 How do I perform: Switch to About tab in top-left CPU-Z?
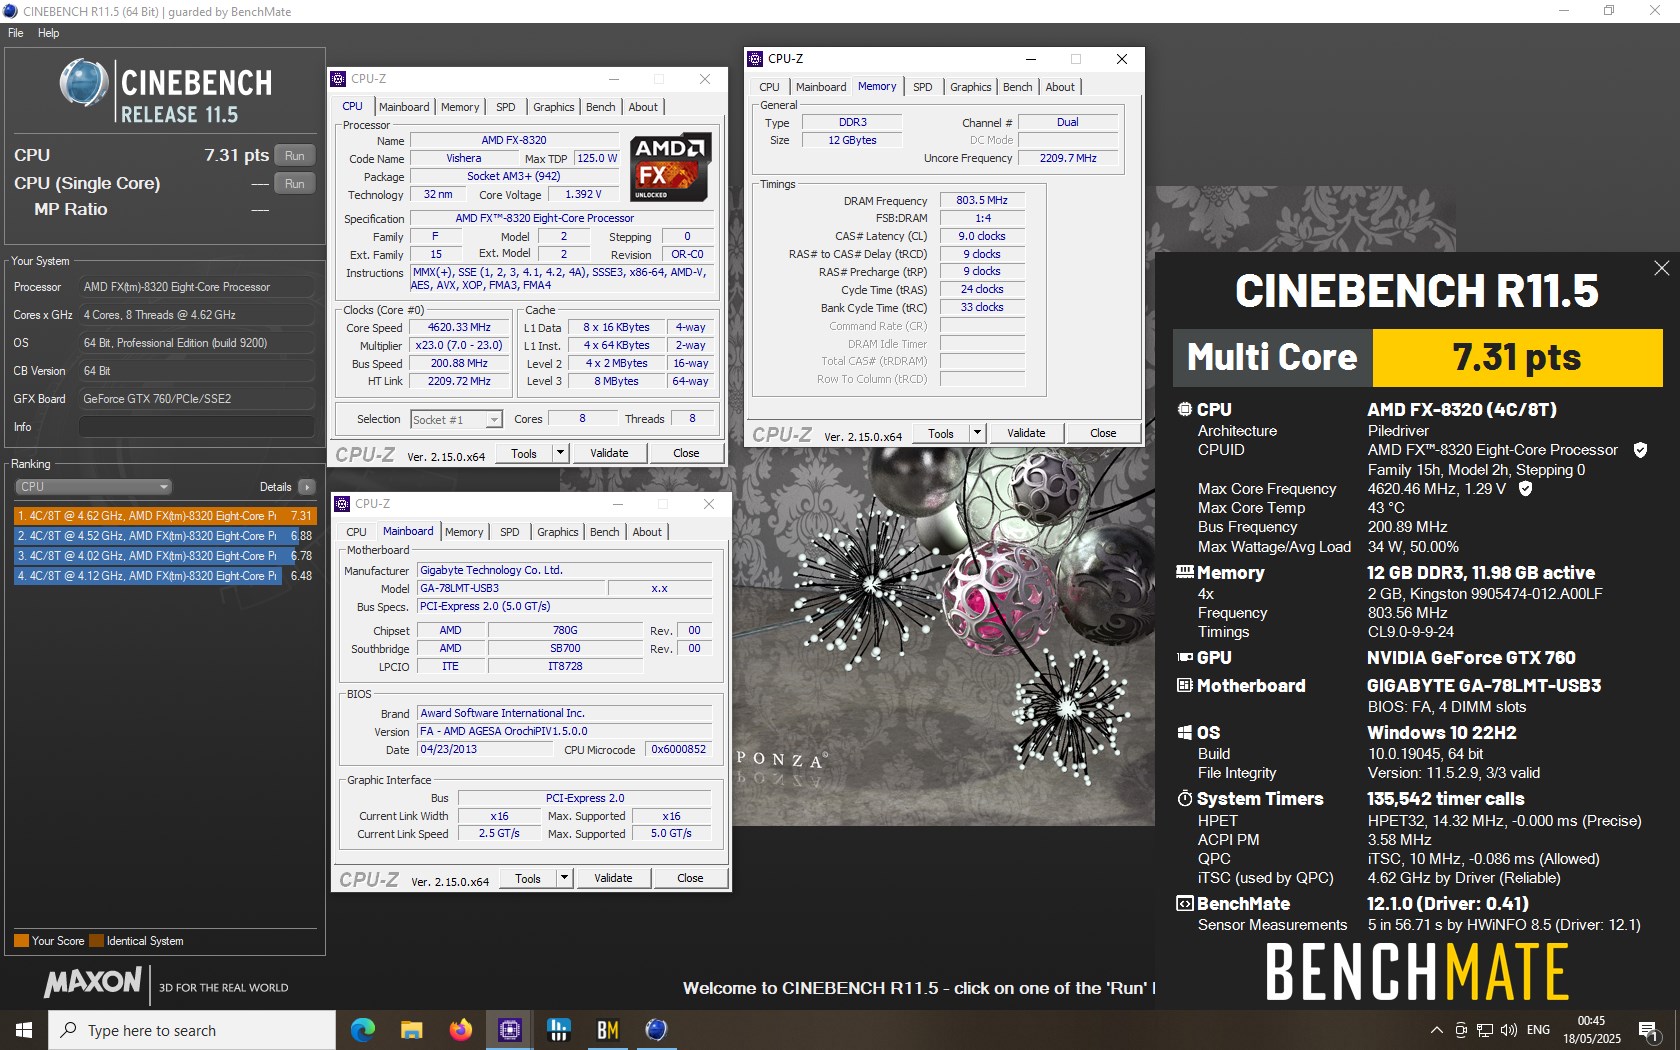tap(643, 107)
